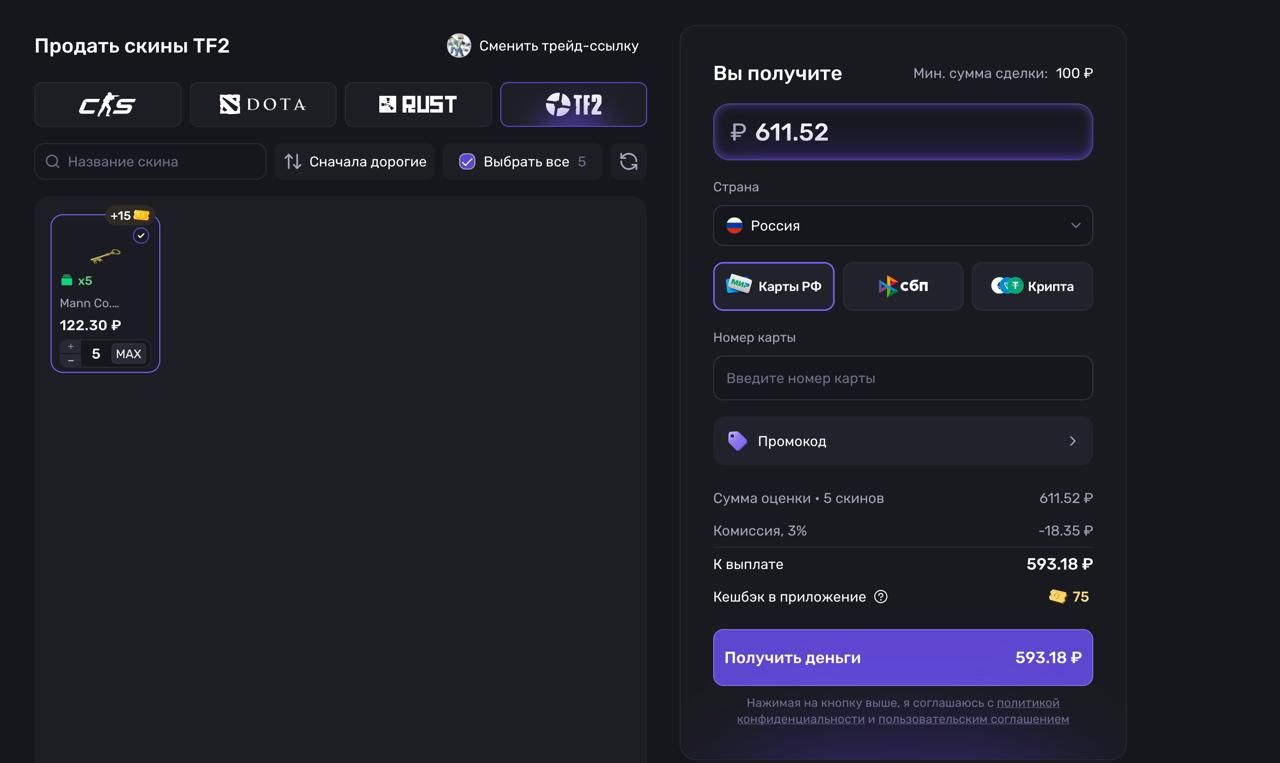Click the +15 cashback badge on key
1280x763 pixels.
pyautogui.click(x=129, y=215)
